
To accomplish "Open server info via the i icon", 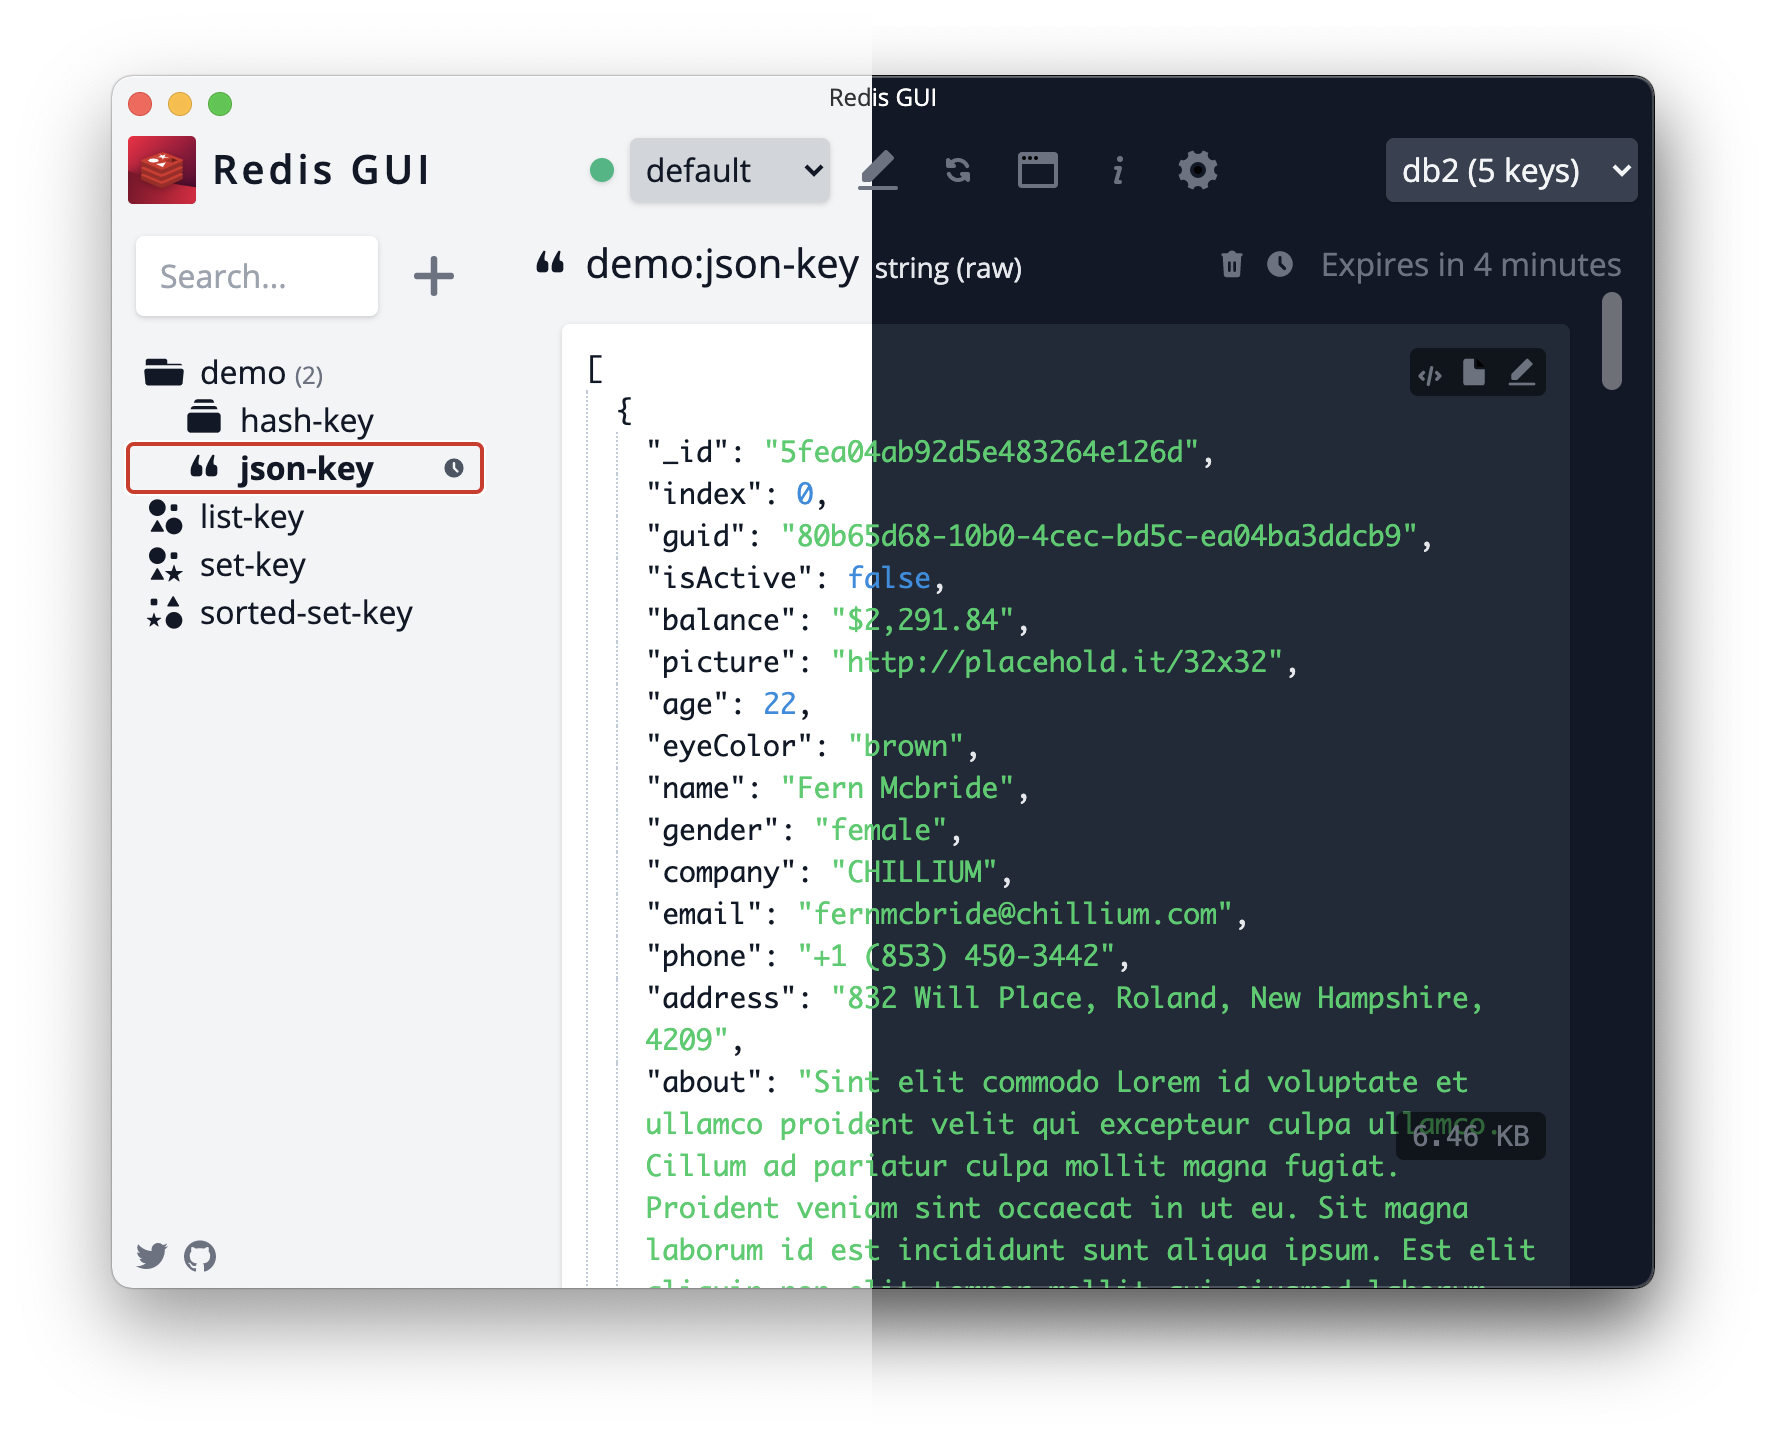I will (x=1117, y=170).
